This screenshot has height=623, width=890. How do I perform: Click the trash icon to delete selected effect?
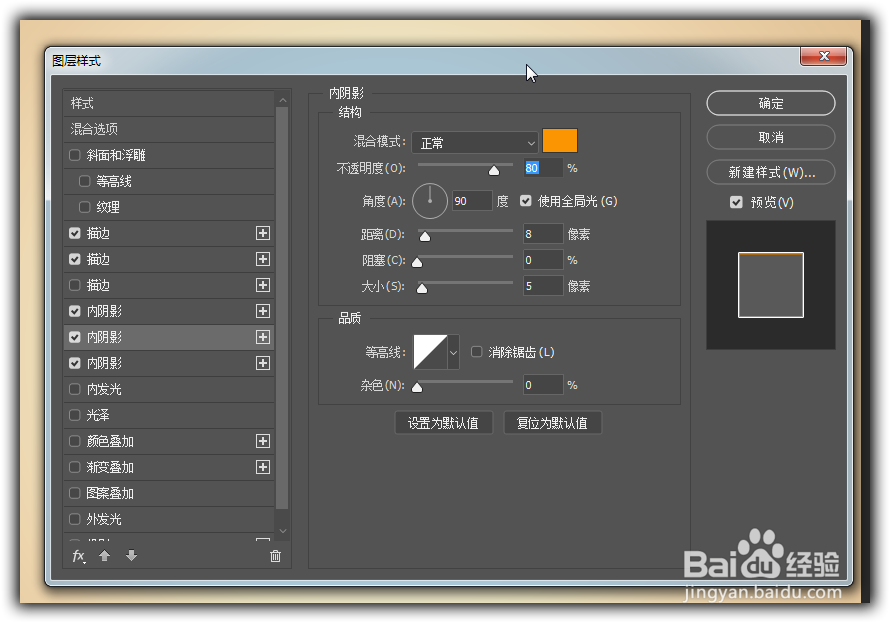tap(275, 556)
